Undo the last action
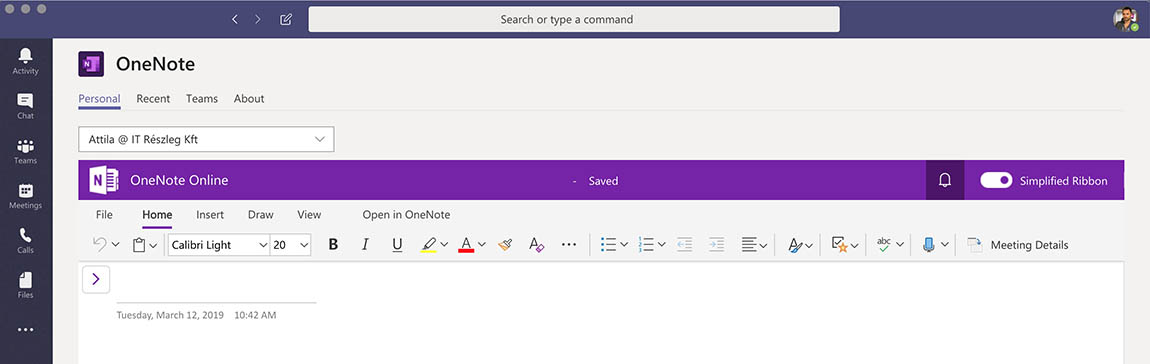 [x=100, y=244]
